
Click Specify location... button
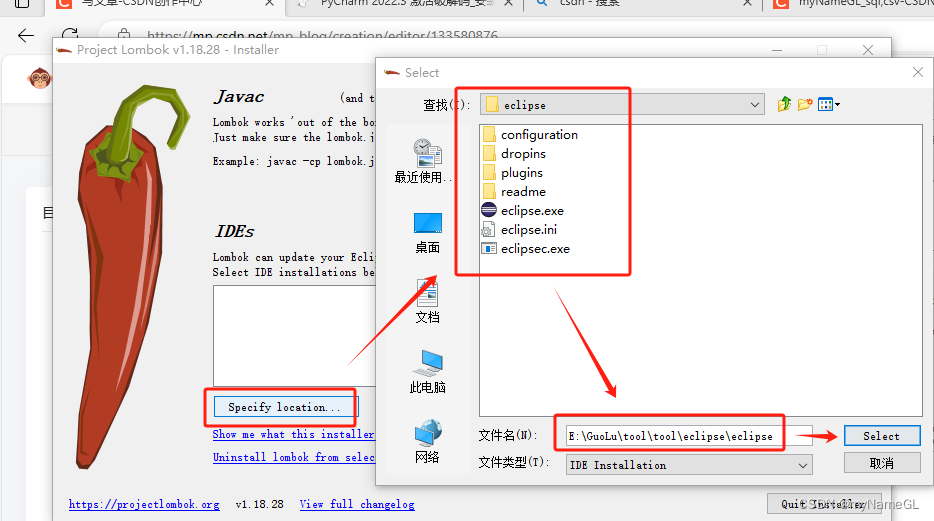click(284, 407)
